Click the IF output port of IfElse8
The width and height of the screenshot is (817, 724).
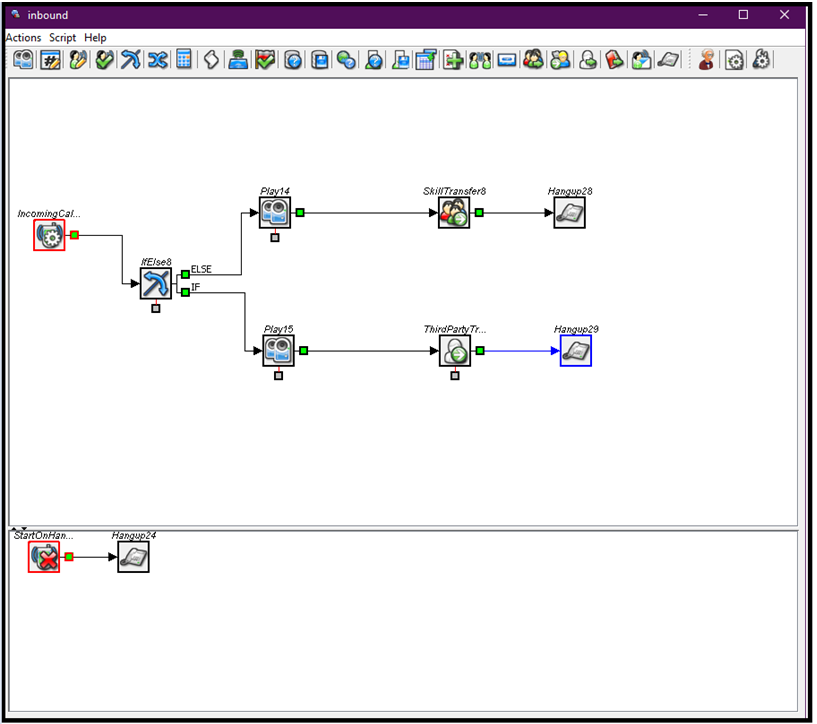[x=185, y=293]
